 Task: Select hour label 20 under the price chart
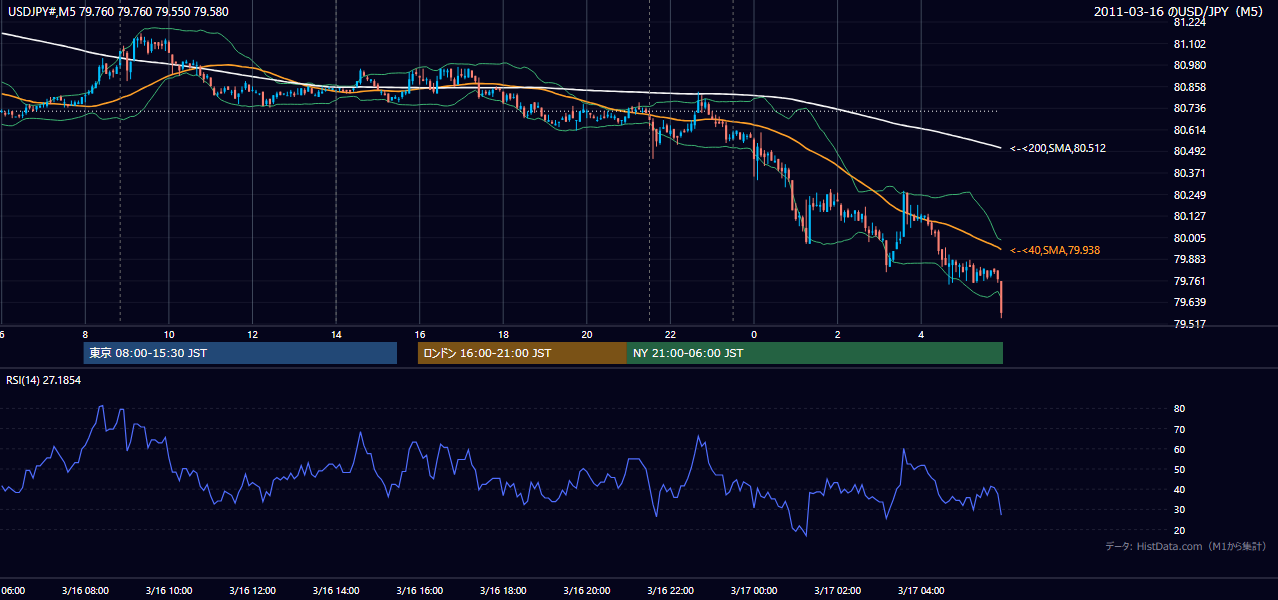[x=587, y=334]
